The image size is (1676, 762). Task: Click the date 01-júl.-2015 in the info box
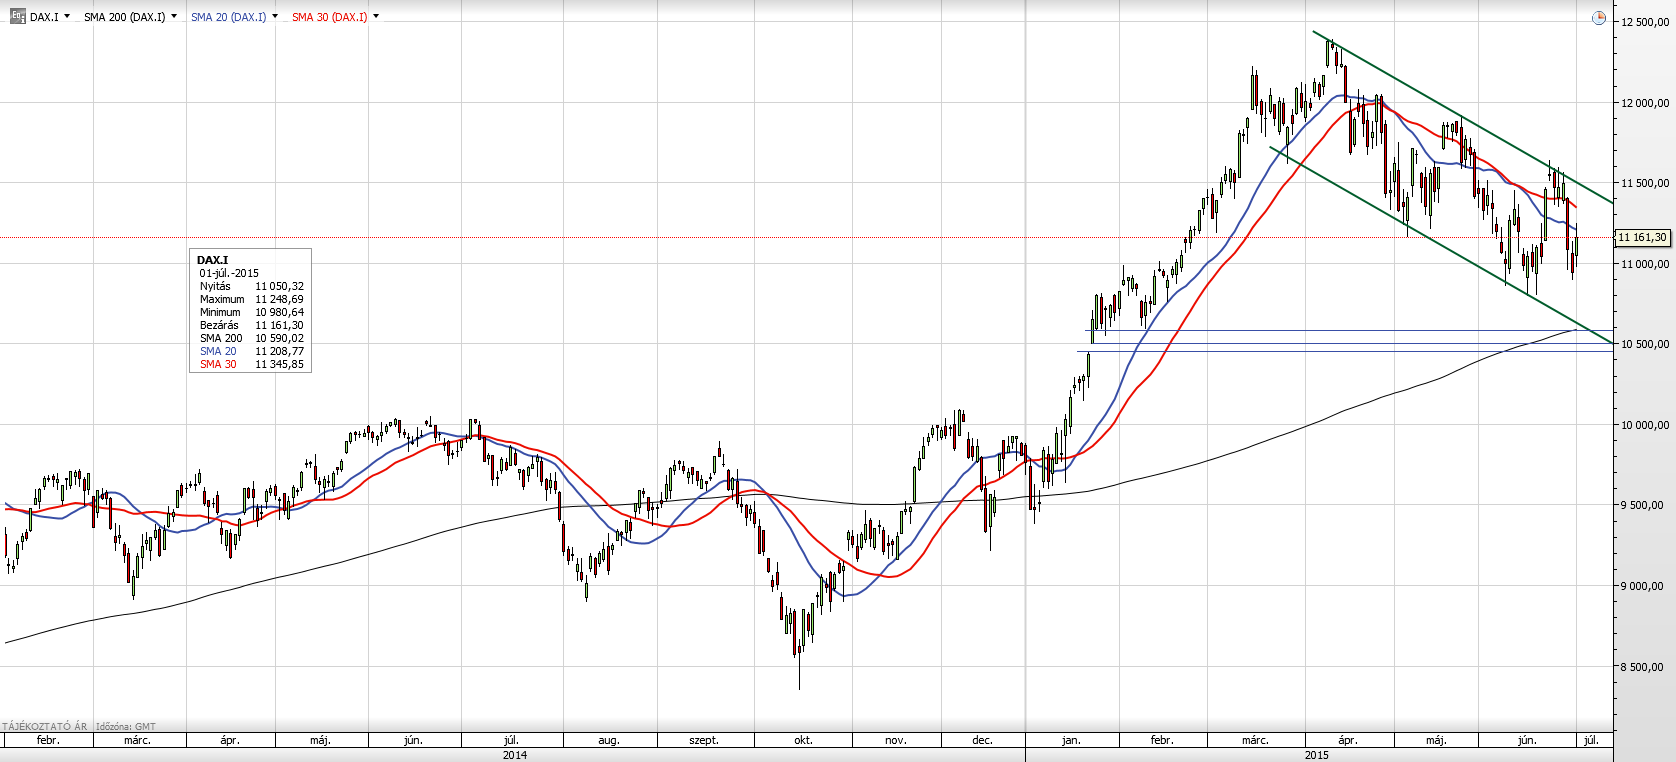(229, 273)
